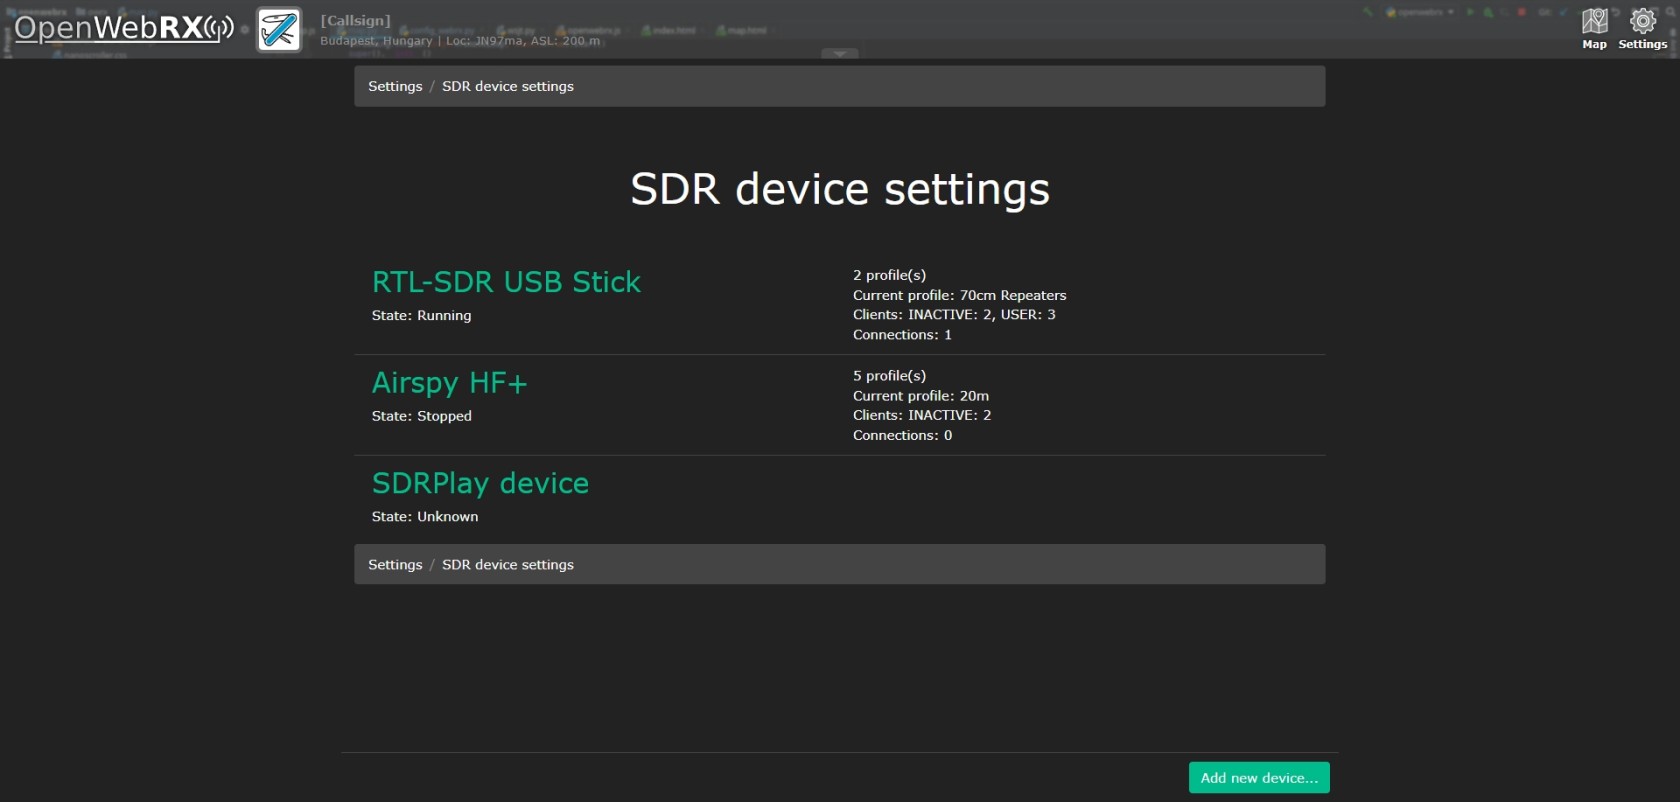
Task: Click the Airspy HF+ row's Clients line
Action: click(x=922, y=415)
